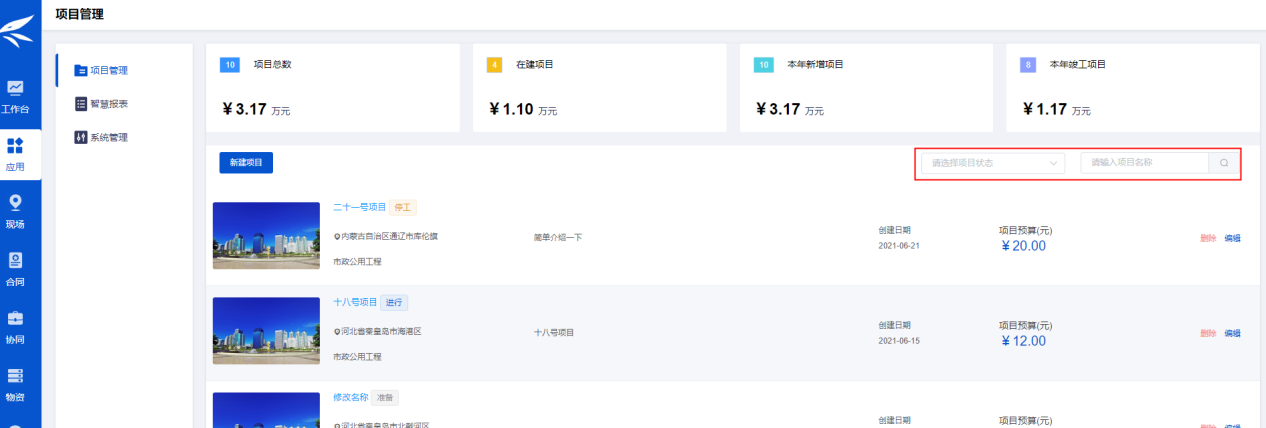Click location pin icon for 内蒙古自治区通辽市库伦旗
This screenshot has width=1266, height=428.
click(x=337, y=237)
